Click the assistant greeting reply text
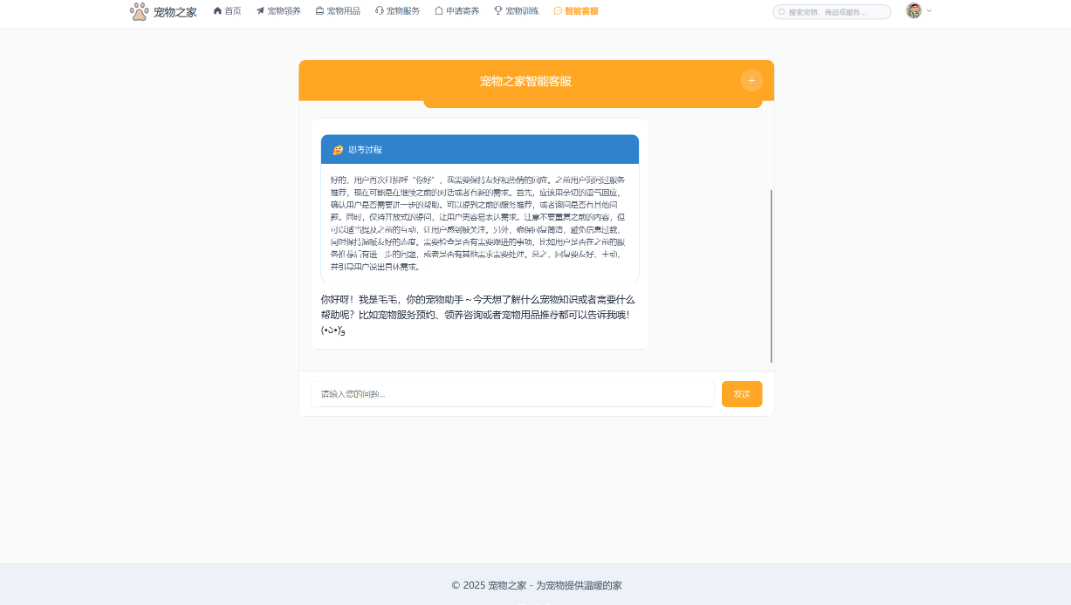The width and height of the screenshot is (1071, 605). click(478, 315)
